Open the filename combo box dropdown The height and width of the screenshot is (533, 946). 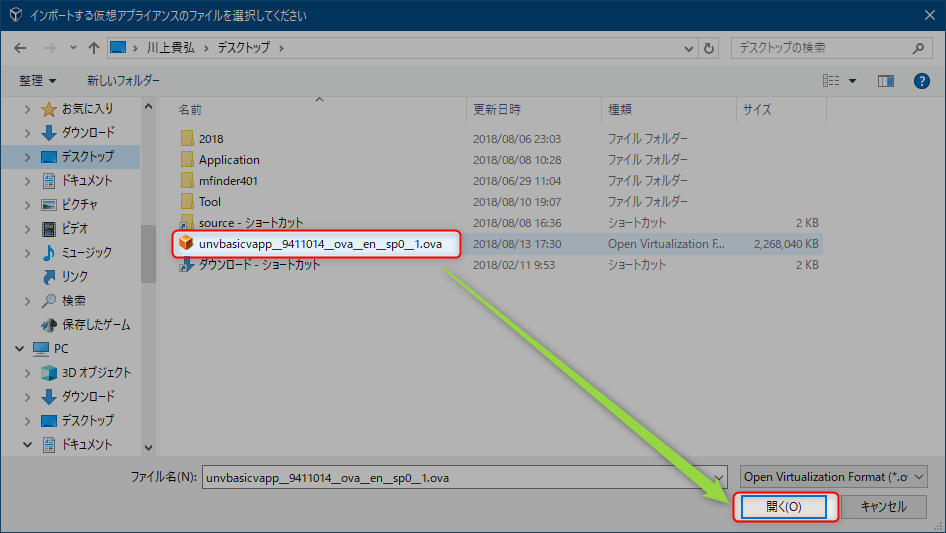click(719, 477)
